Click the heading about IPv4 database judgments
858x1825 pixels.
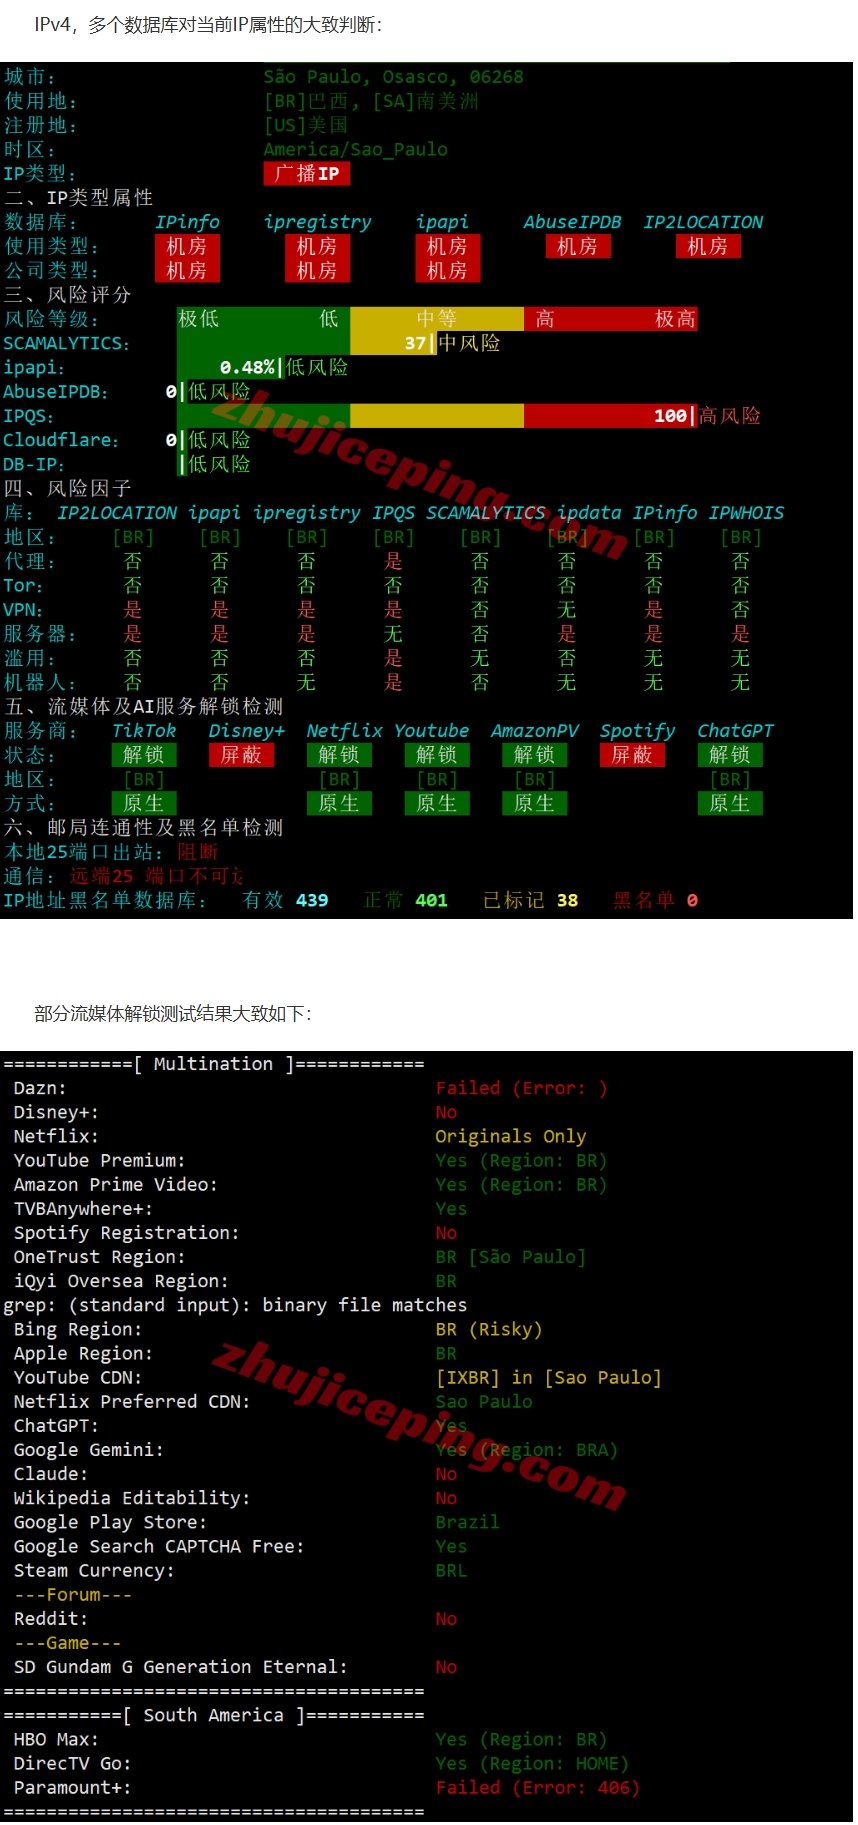[208, 25]
